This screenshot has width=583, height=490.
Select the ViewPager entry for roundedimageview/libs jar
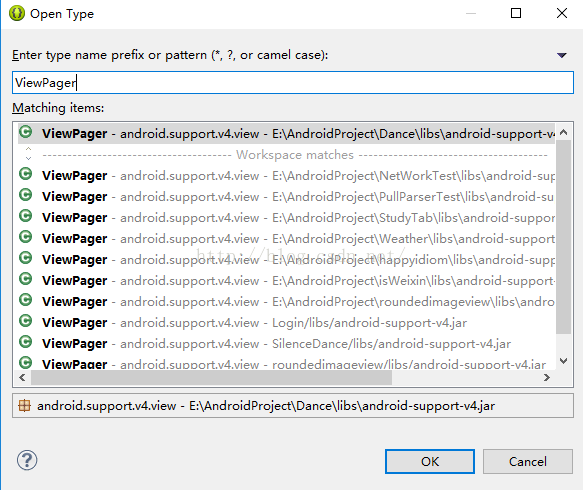tap(286, 363)
